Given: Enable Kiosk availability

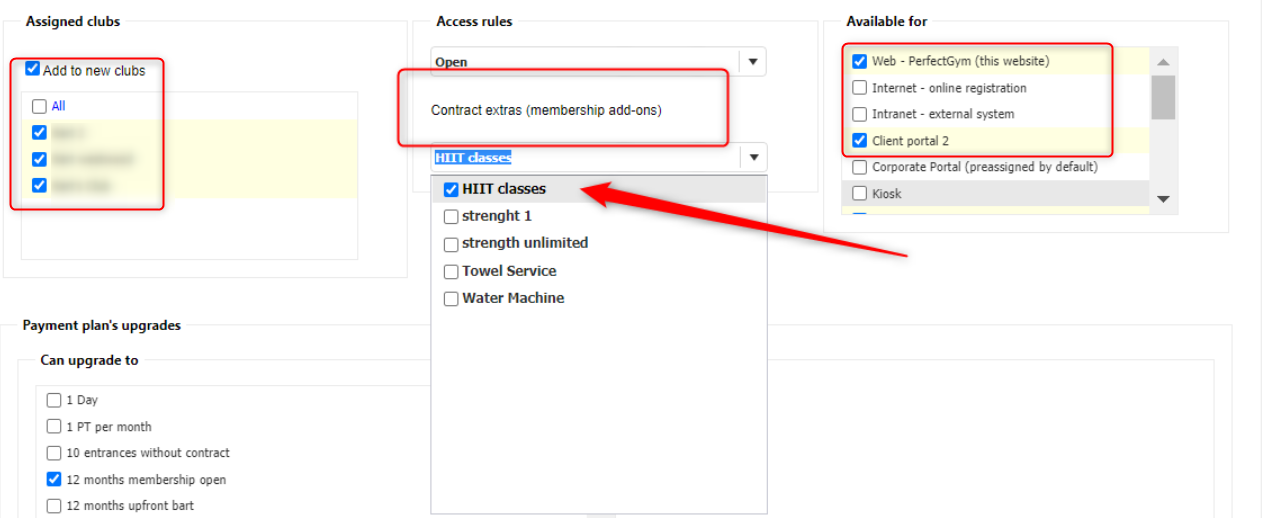Looking at the screenshot, I should click(859, 193).
